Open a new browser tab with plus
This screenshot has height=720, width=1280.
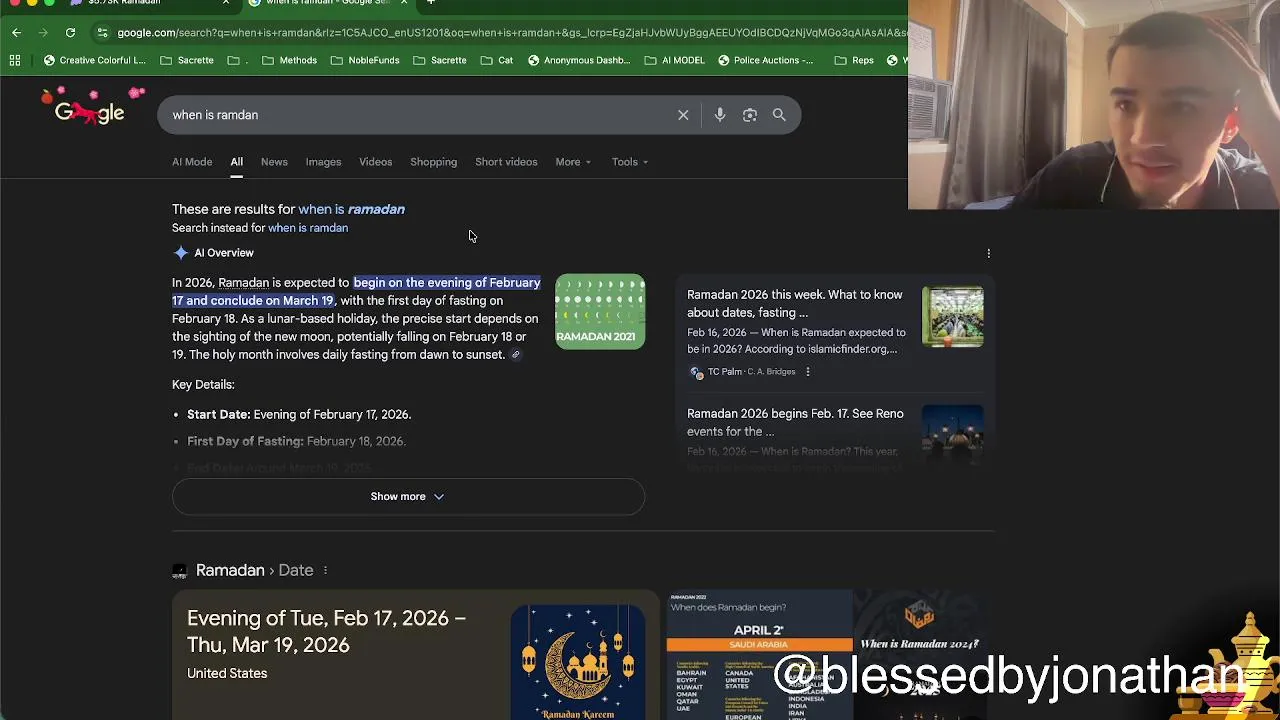[x=430, y=3]
